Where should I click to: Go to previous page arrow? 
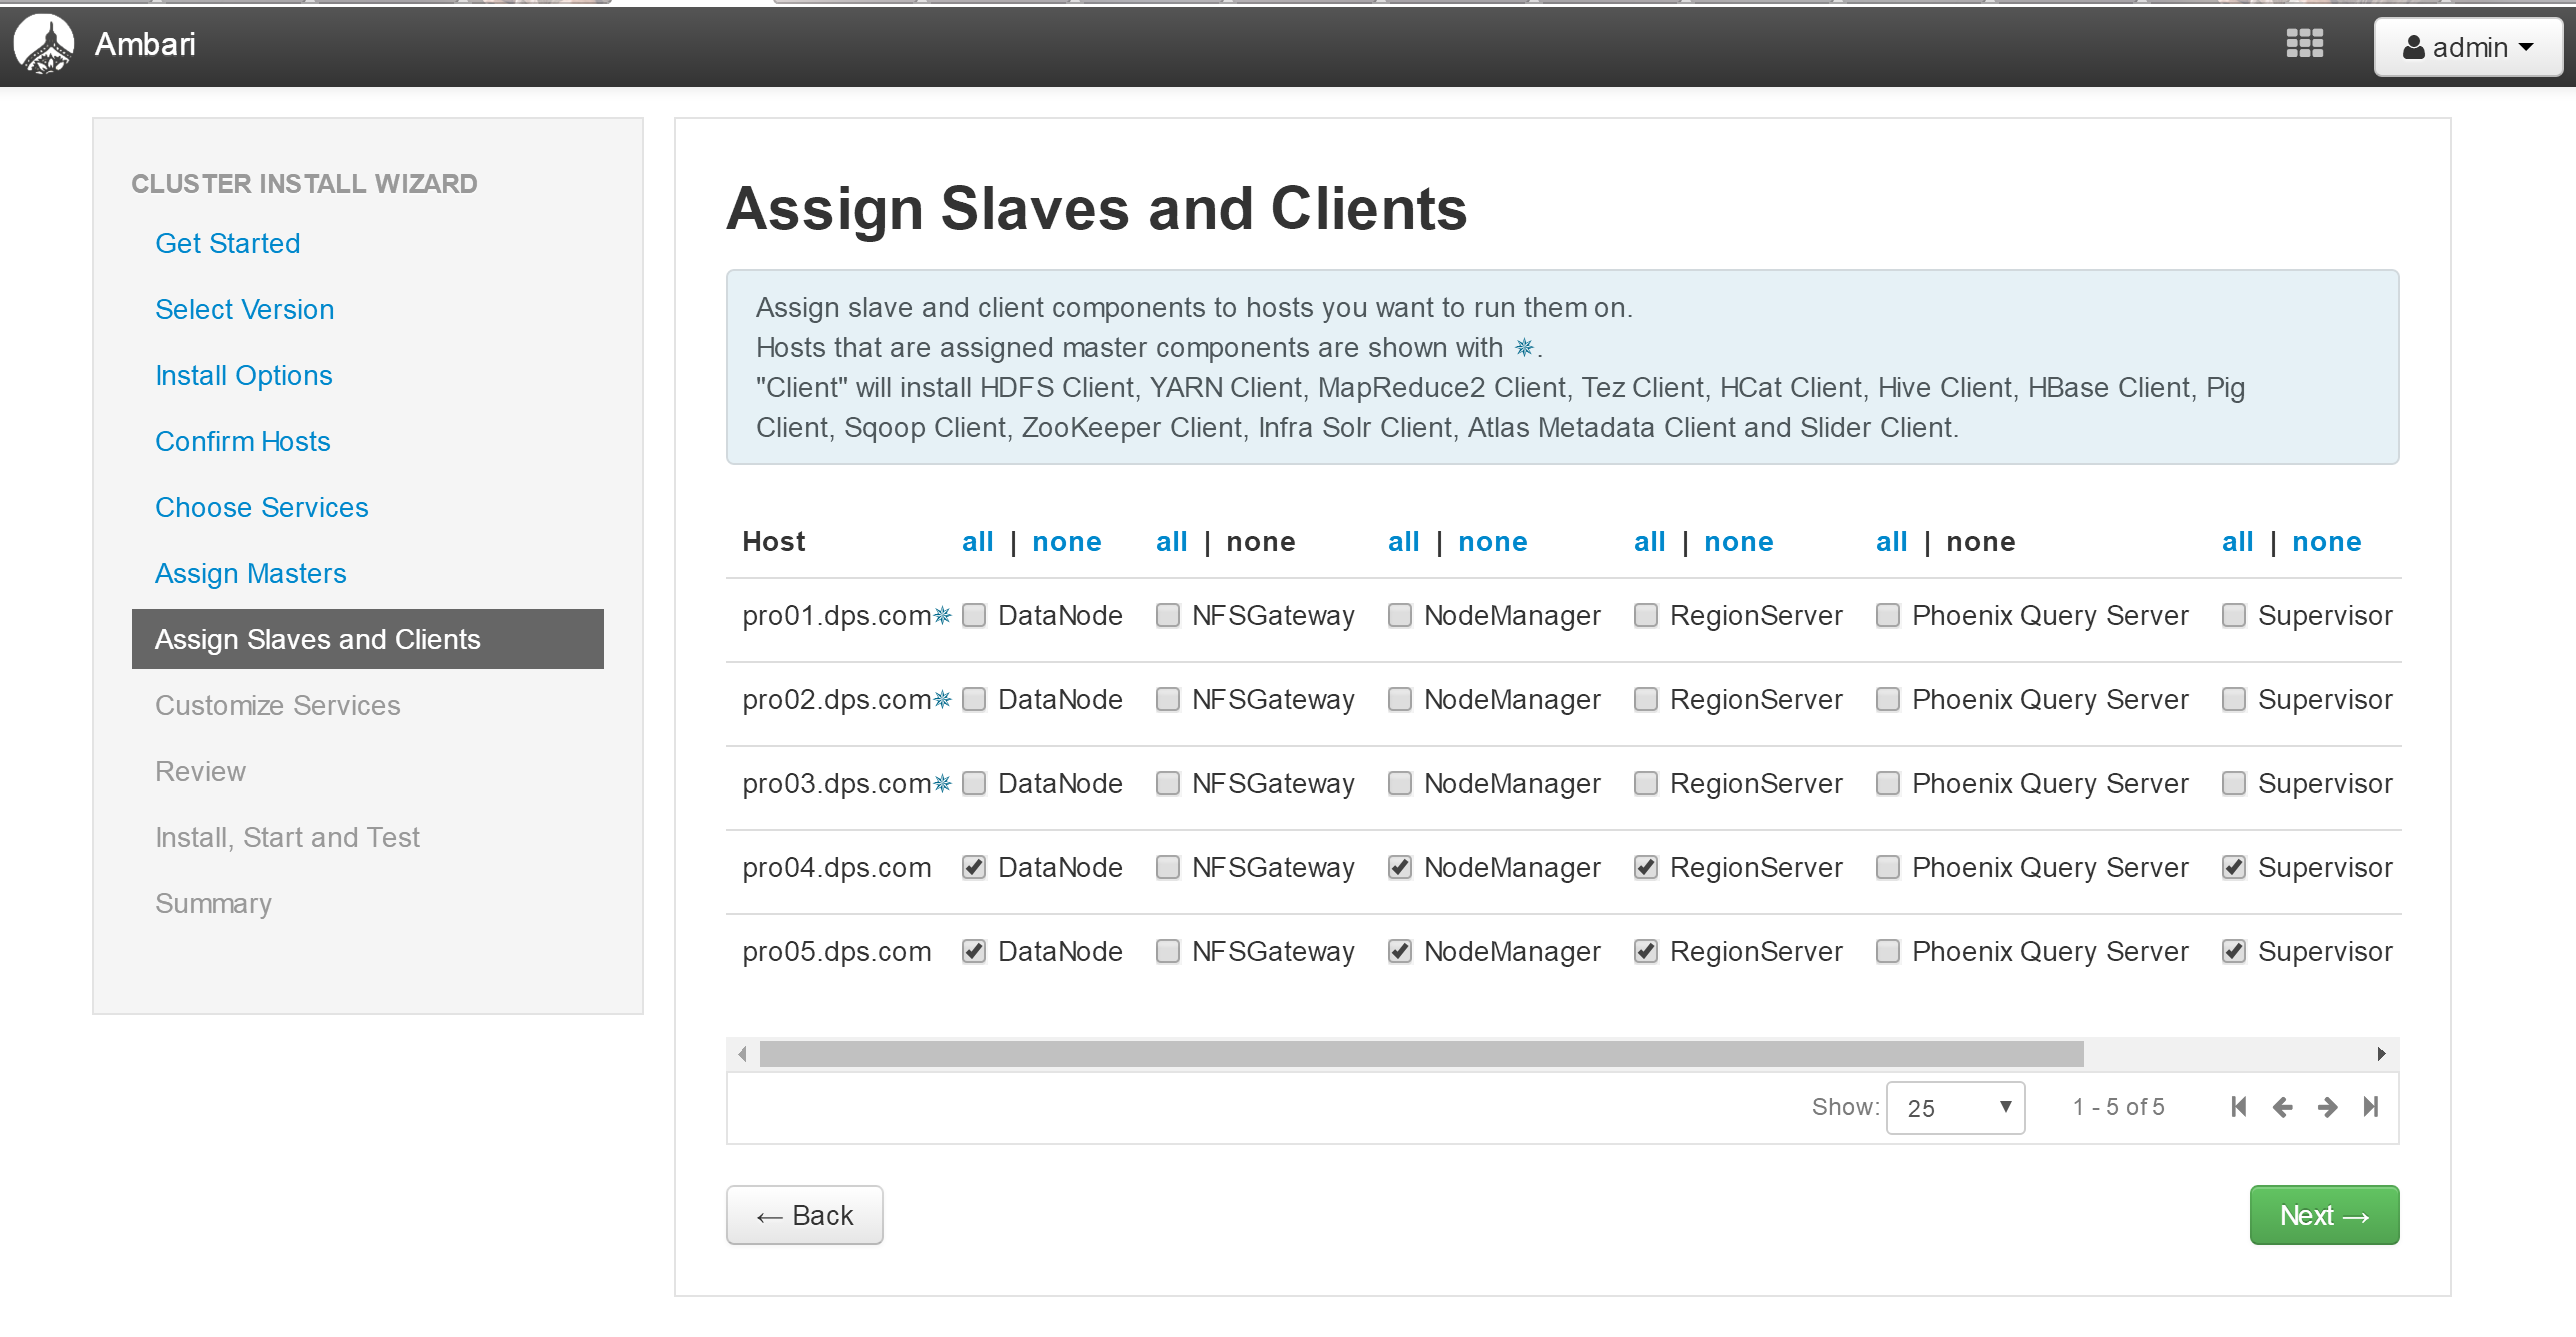coord(2282,1107)
